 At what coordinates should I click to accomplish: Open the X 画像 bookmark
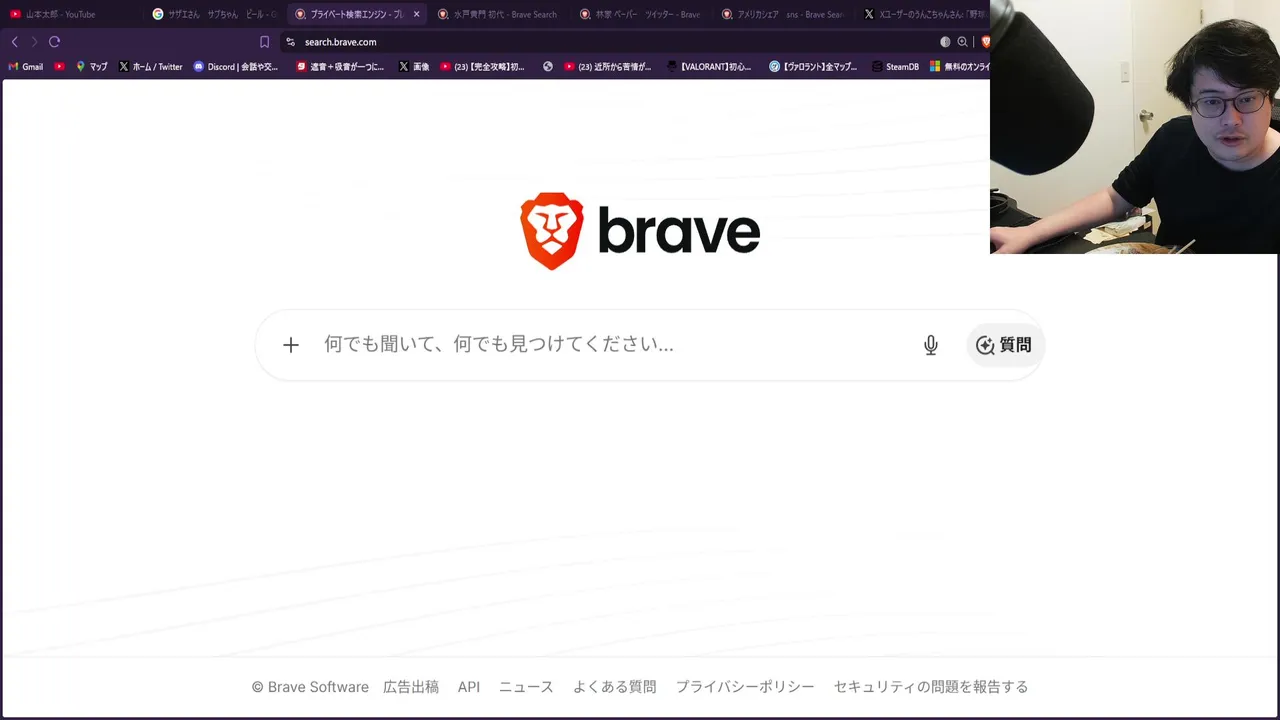click(x=414, y=67)
